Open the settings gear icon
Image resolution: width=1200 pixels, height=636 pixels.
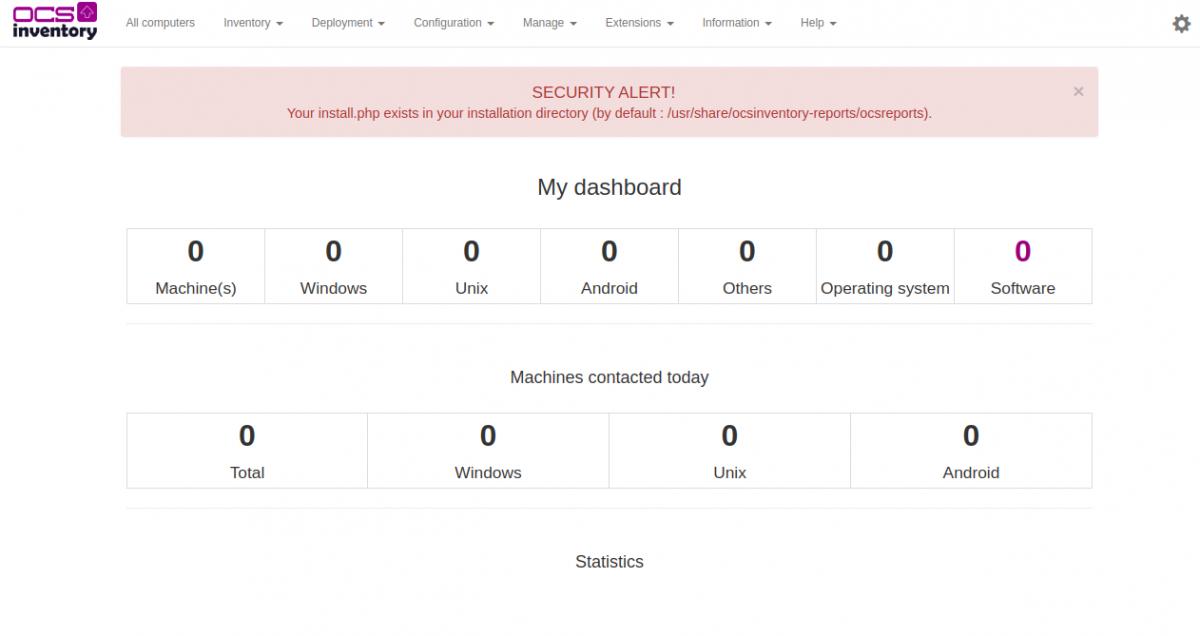(1180, 22)
